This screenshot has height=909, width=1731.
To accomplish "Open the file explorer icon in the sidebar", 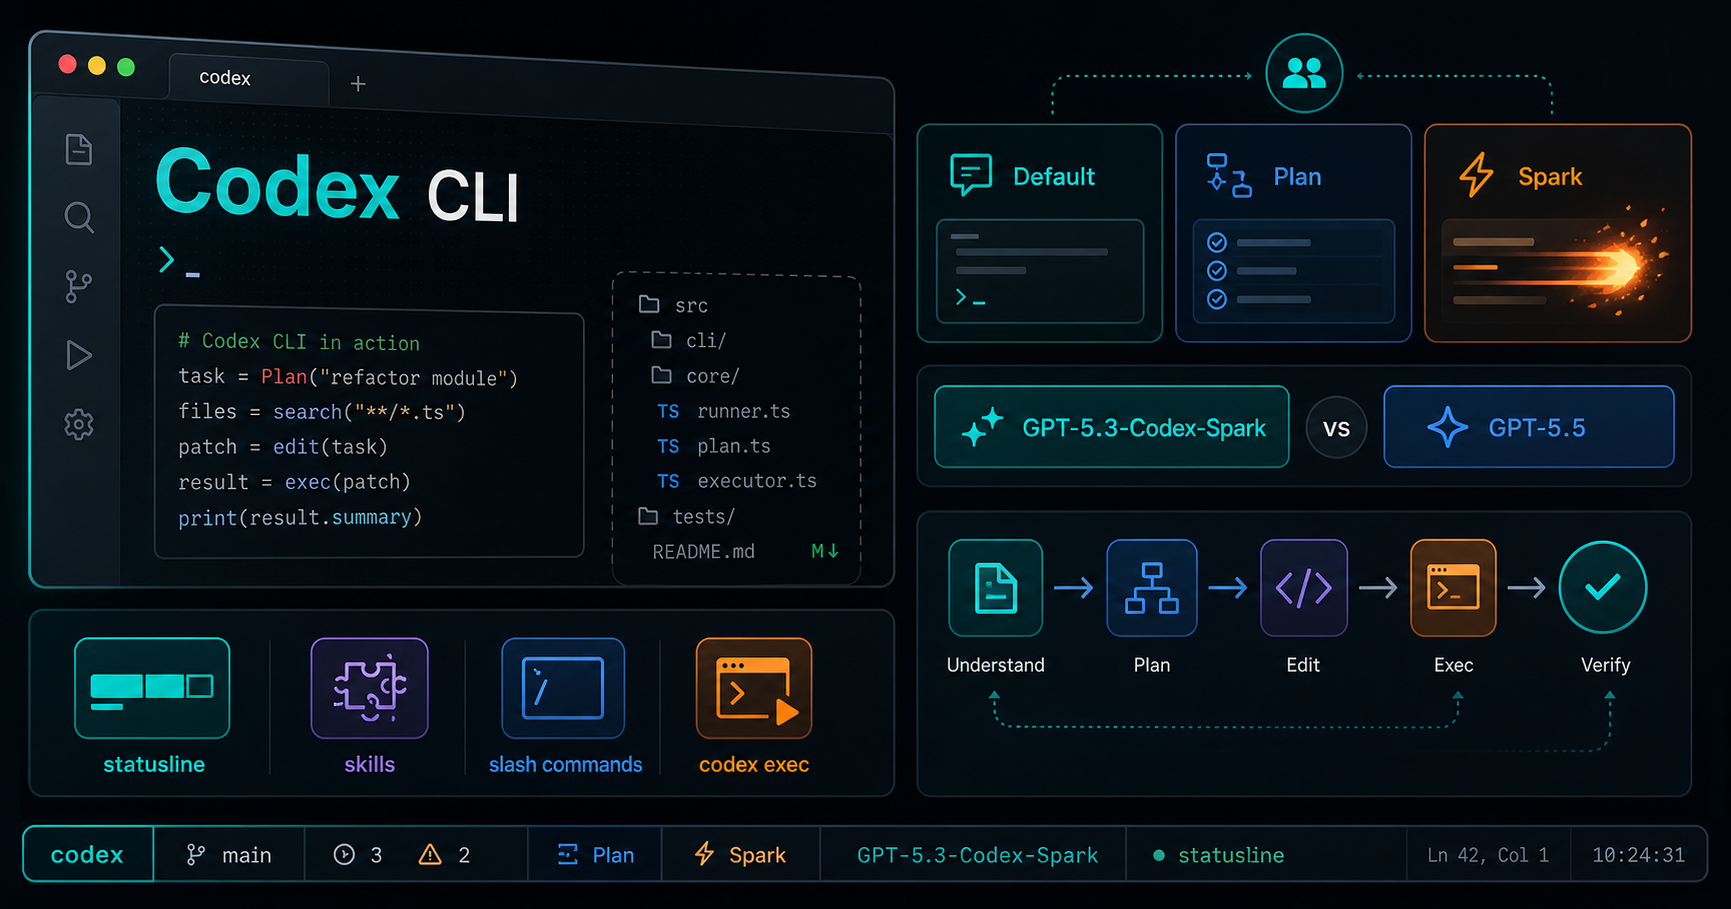I will 79,150.
